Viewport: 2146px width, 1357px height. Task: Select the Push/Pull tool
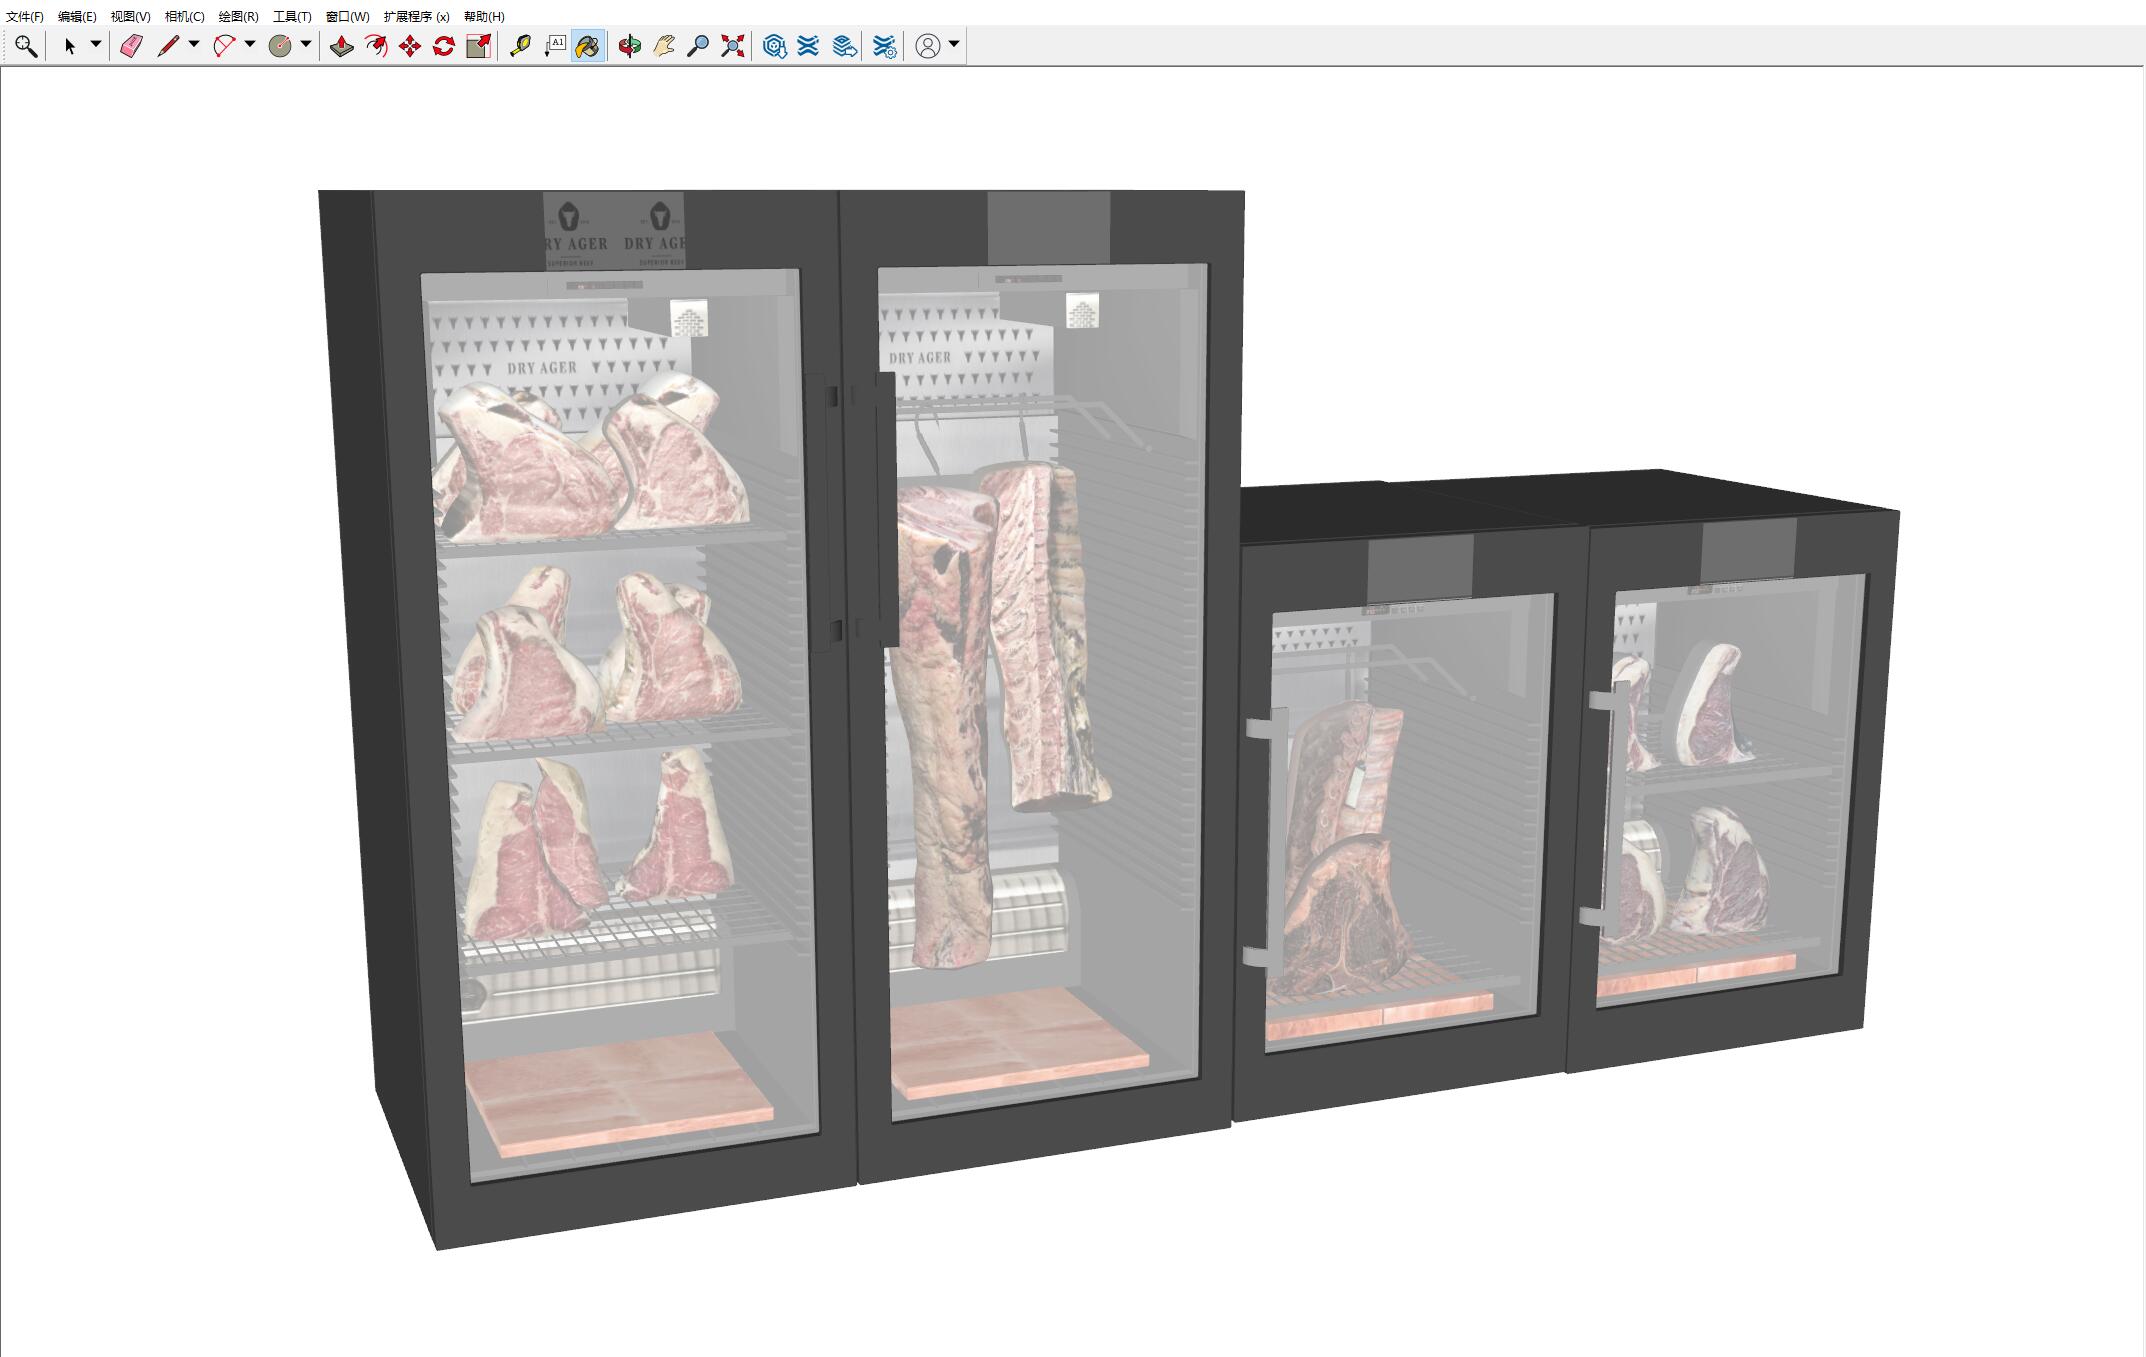point(342,46)
